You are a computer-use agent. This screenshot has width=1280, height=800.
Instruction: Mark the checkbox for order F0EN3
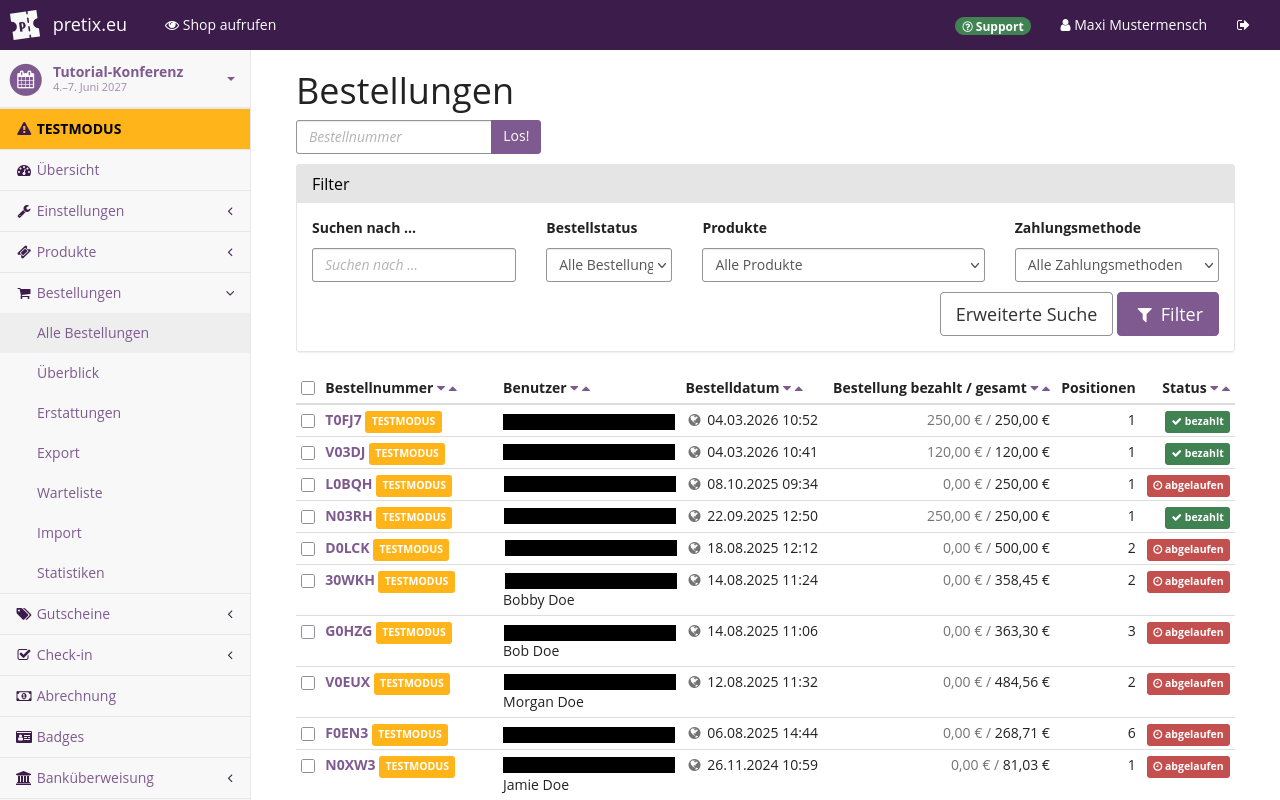pyautogui.click(x=308, y=734)
